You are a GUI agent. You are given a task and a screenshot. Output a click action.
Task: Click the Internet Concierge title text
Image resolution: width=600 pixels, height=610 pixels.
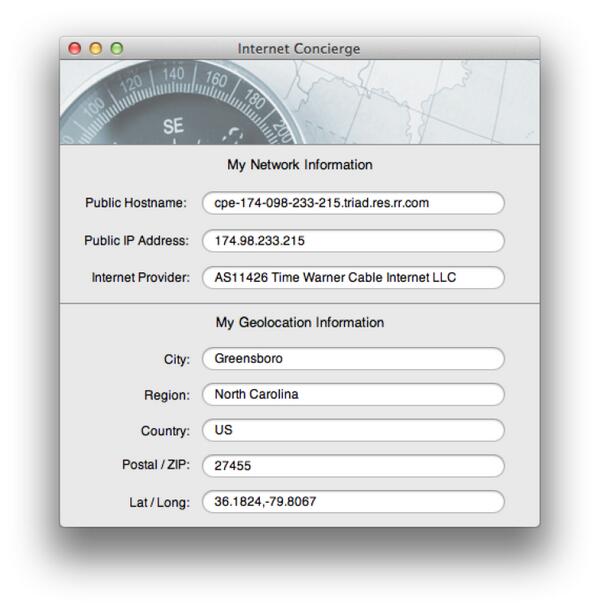click(x=299, y=49)
